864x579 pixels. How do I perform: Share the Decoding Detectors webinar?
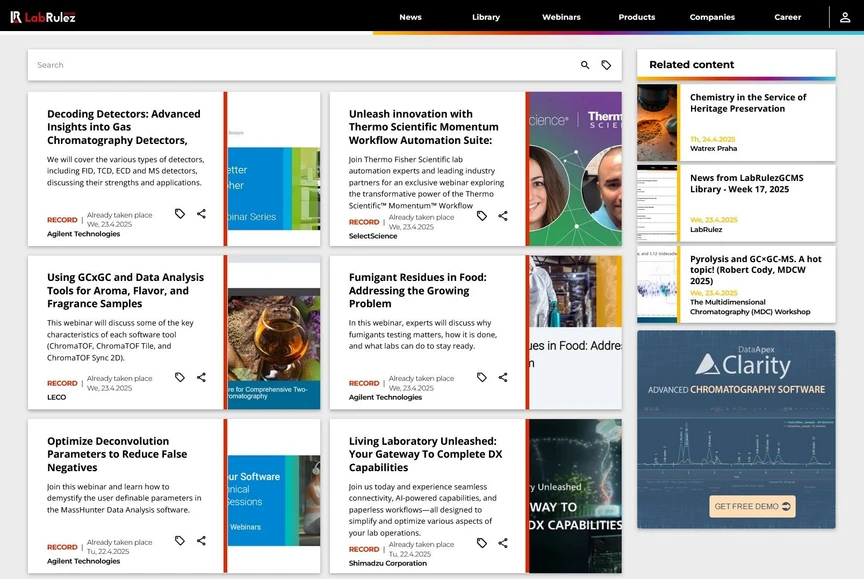(x=201, y=214)
